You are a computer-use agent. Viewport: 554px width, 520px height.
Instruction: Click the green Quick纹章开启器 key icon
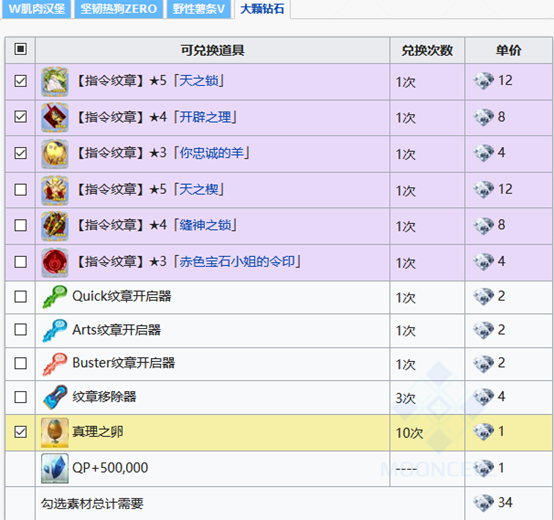point(55,297)
